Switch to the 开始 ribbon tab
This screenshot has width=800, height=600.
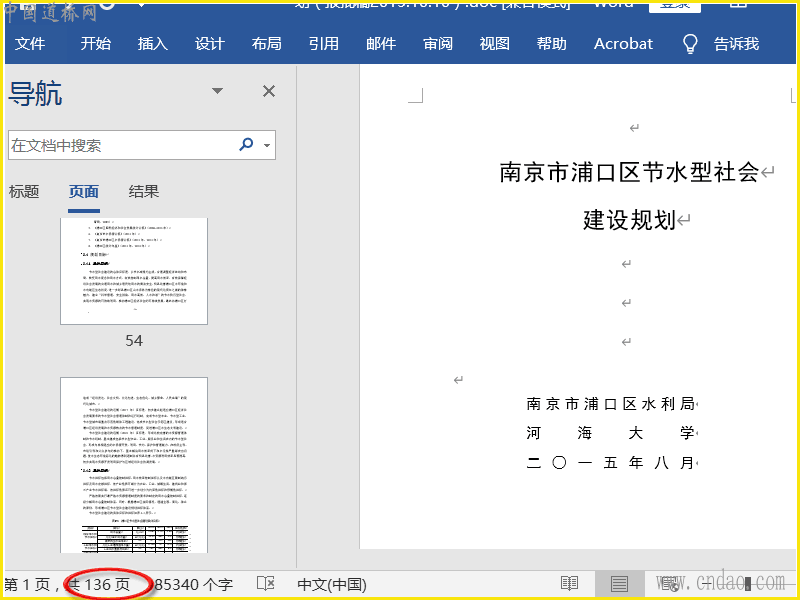pyautogui.click(x=95, y=44)
